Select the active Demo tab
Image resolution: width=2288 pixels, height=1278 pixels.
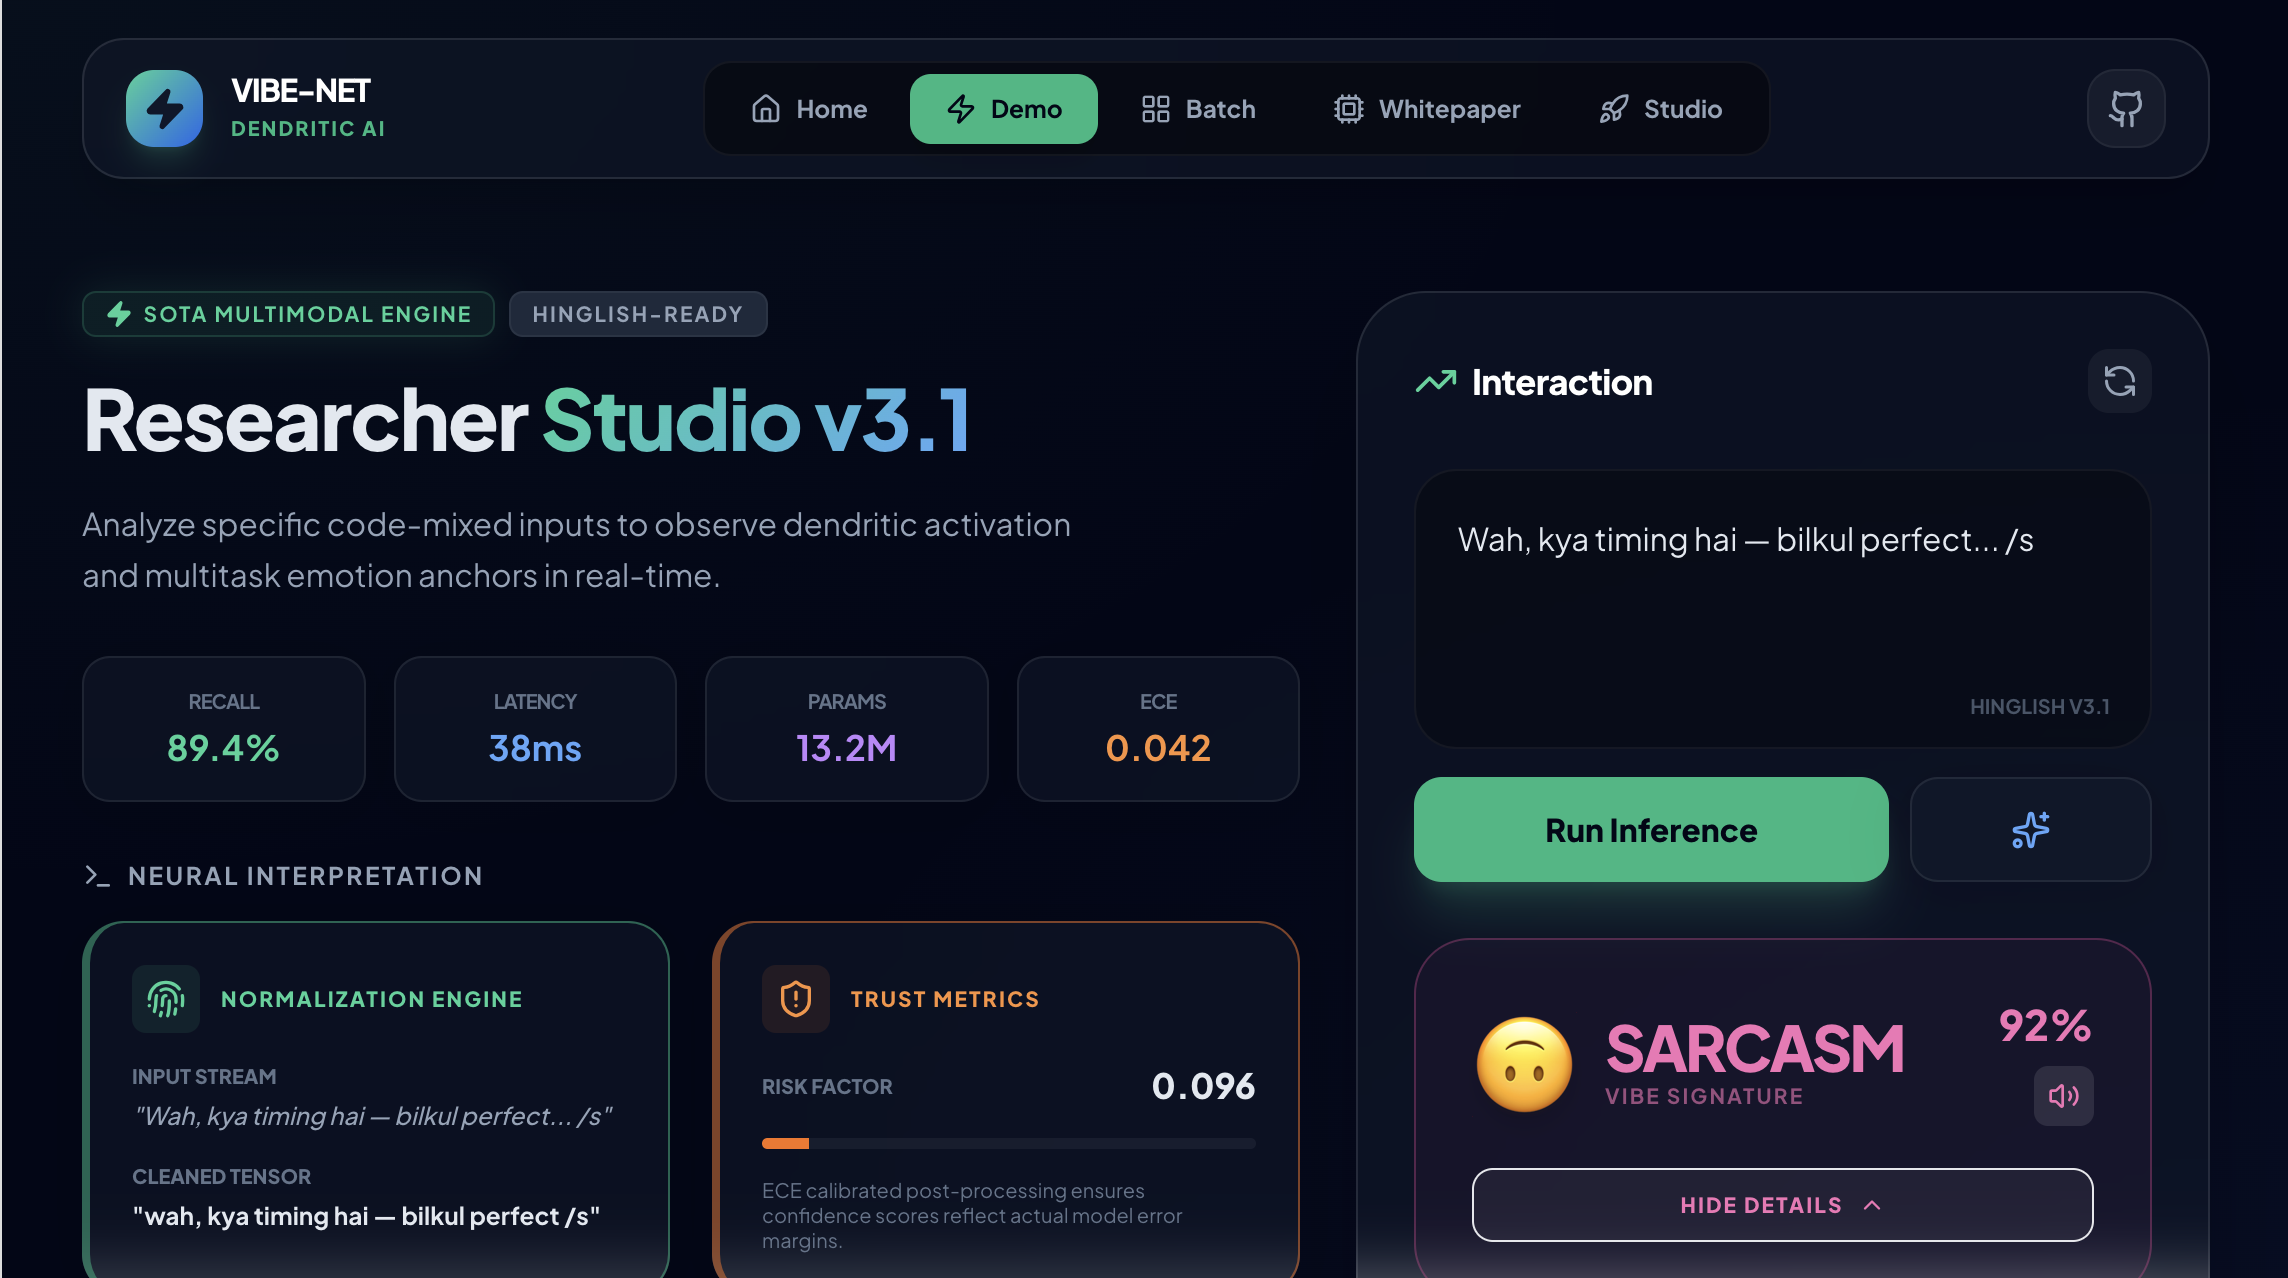pos(1003,109)
